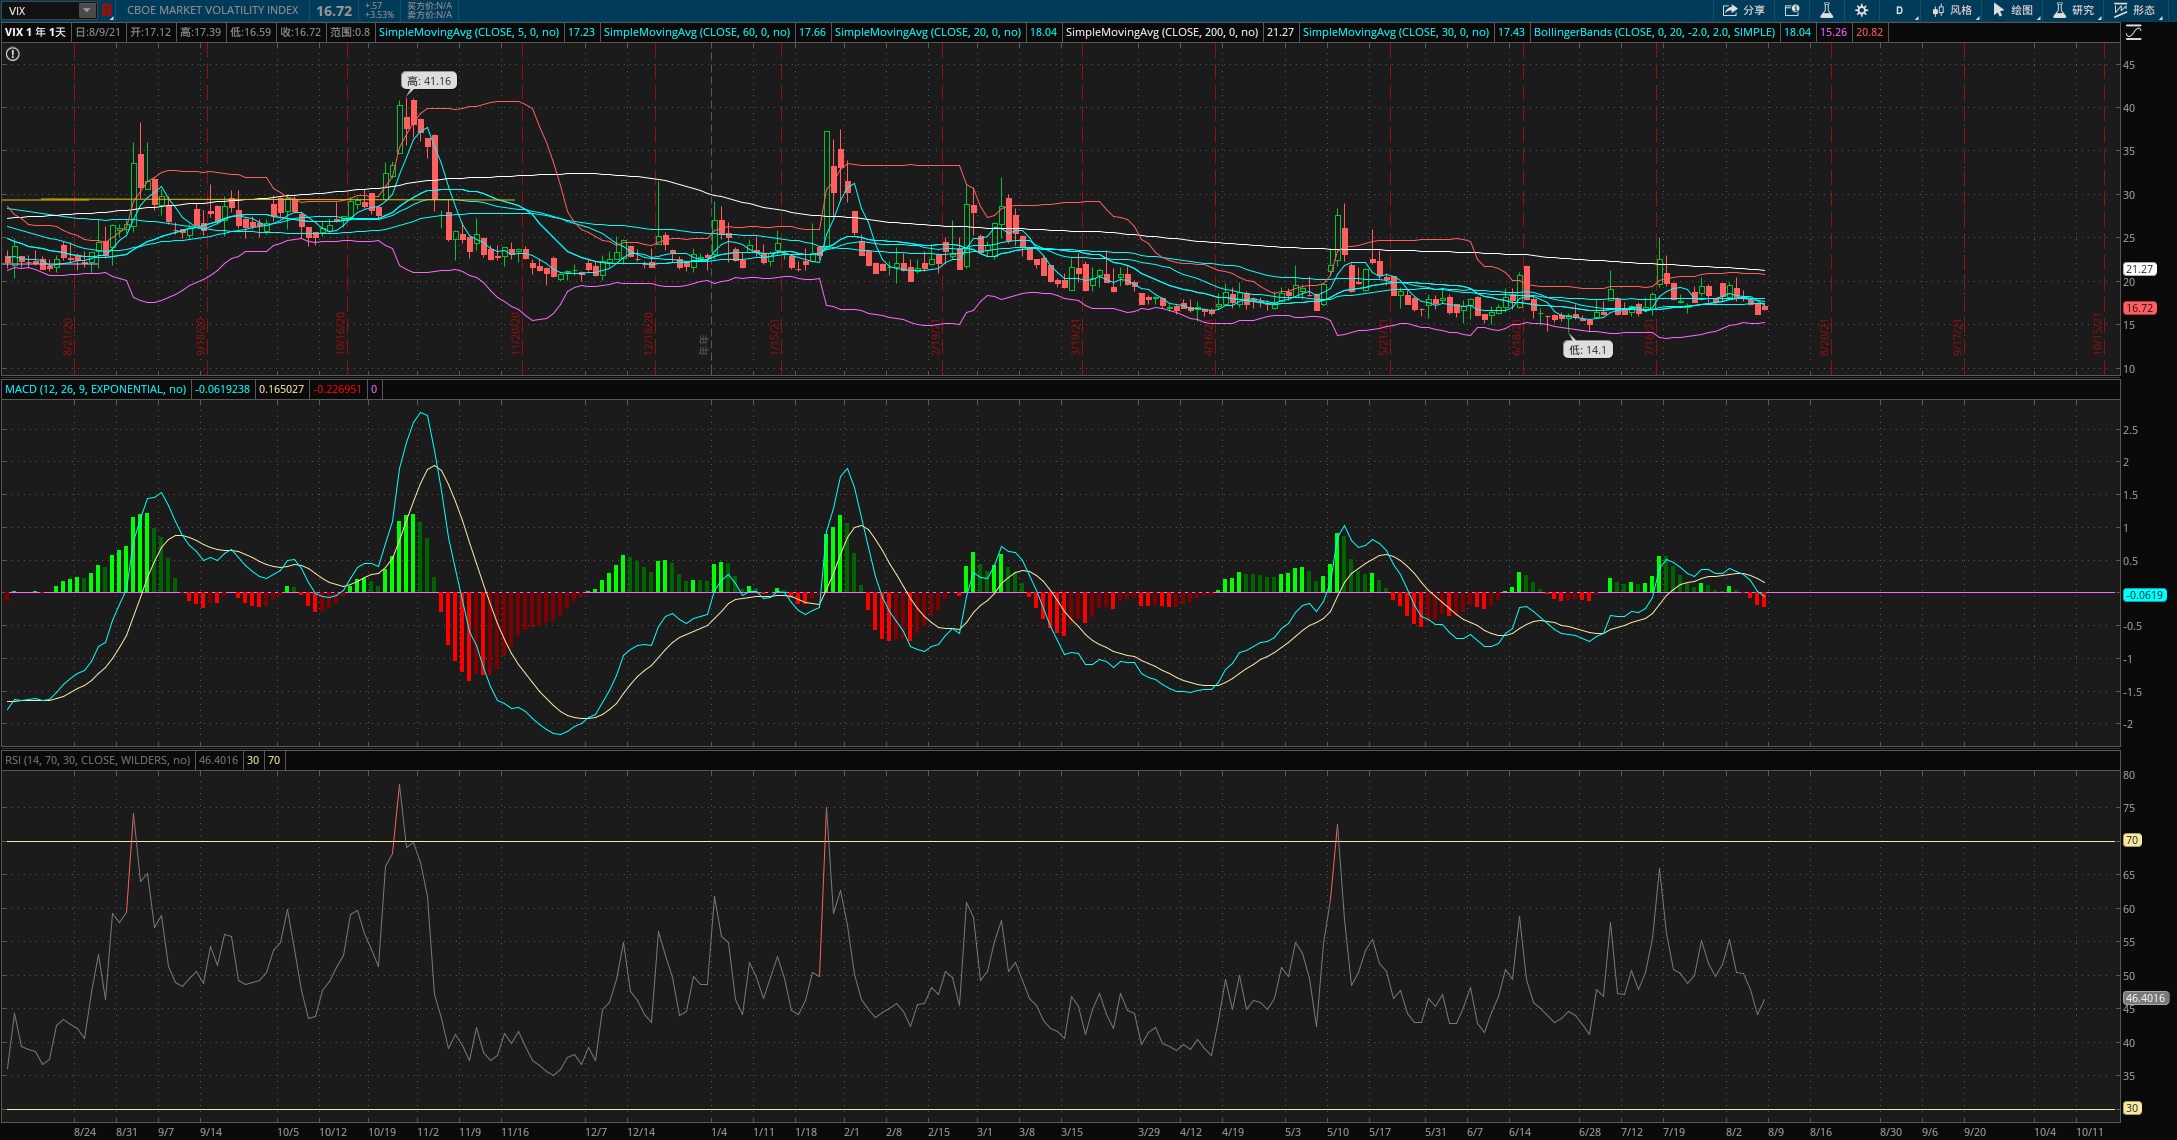Click the RSI overbought 70 axis bubble
Image resolution: width=2177 pixels, height=1140 pixels.
pos(2132,840)
